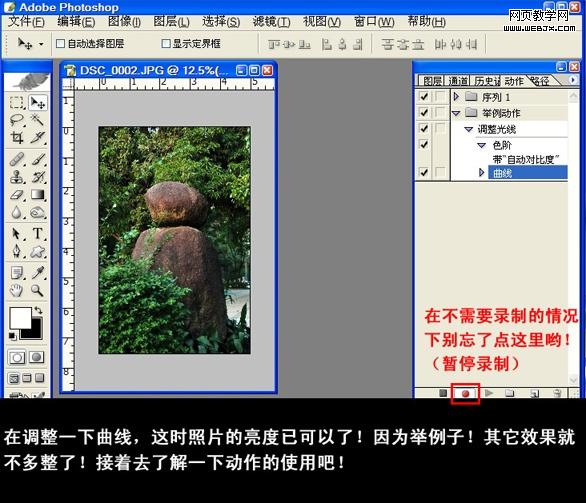Viewport: 586px width, 503px height.
Task: Select the Healing Brush tool
Action: click(17, 160)
